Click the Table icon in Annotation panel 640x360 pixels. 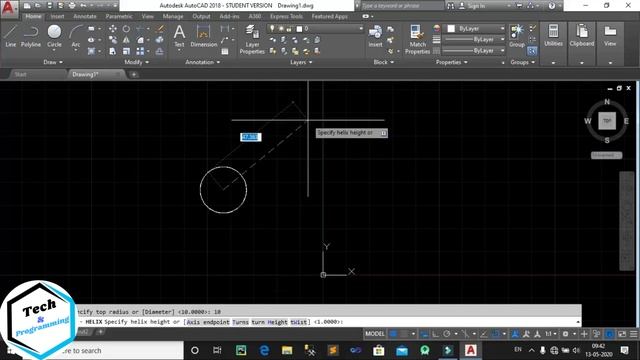pos(225,51)
